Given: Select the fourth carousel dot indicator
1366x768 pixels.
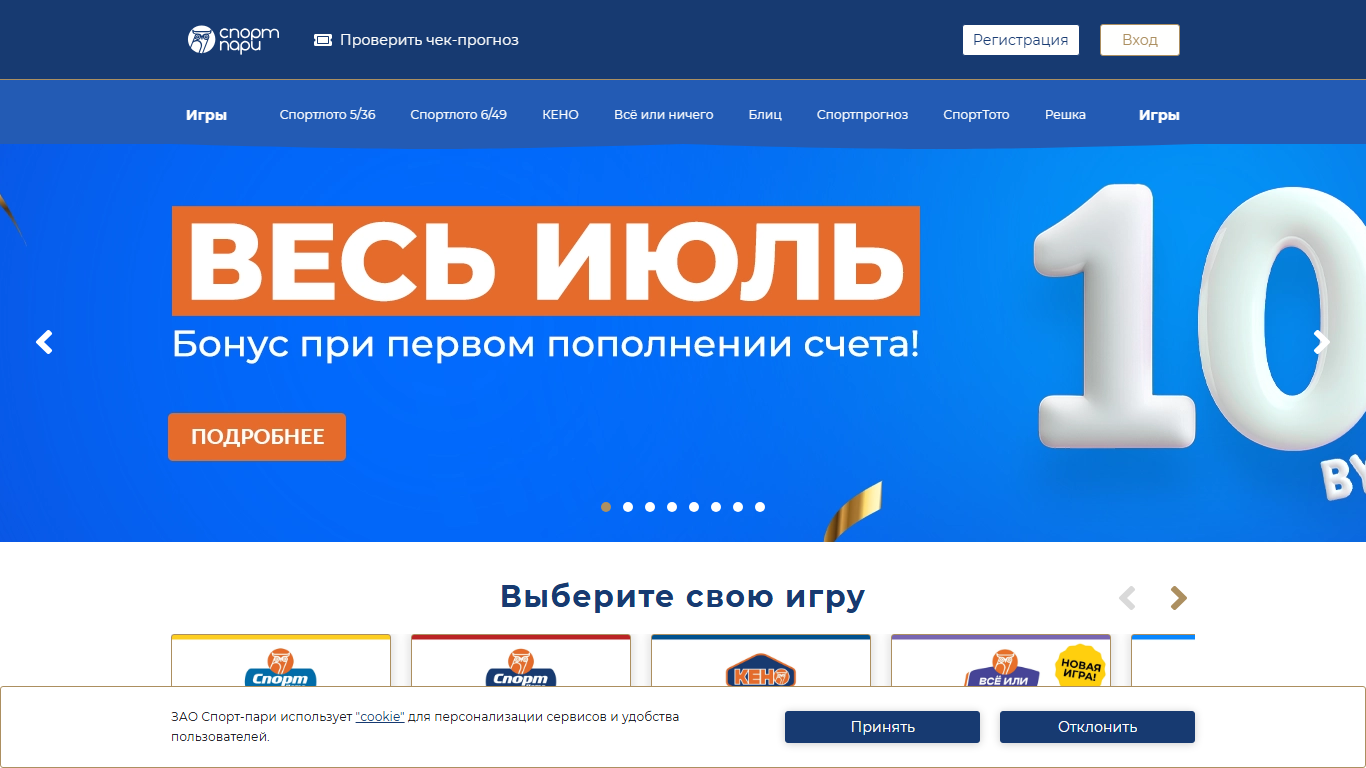Looking at the screenshot, I should (672, 507).
